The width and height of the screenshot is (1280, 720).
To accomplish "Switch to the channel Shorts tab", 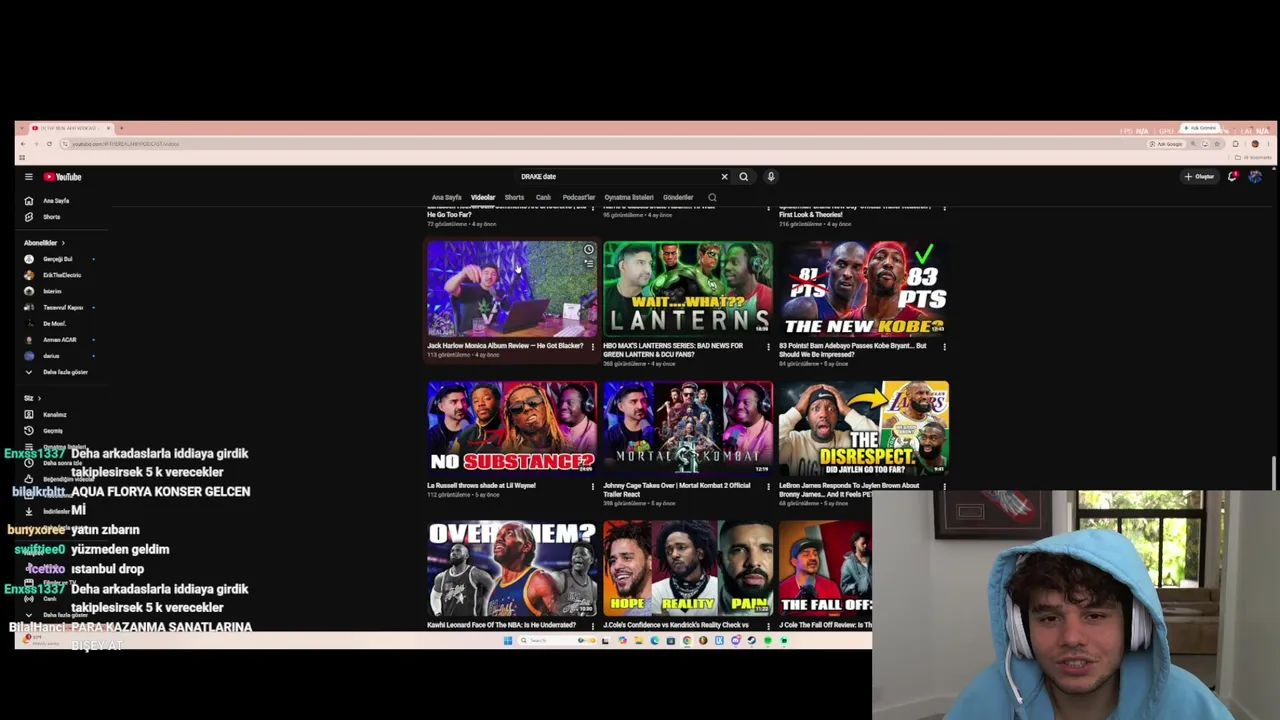I will click(514, 198).
